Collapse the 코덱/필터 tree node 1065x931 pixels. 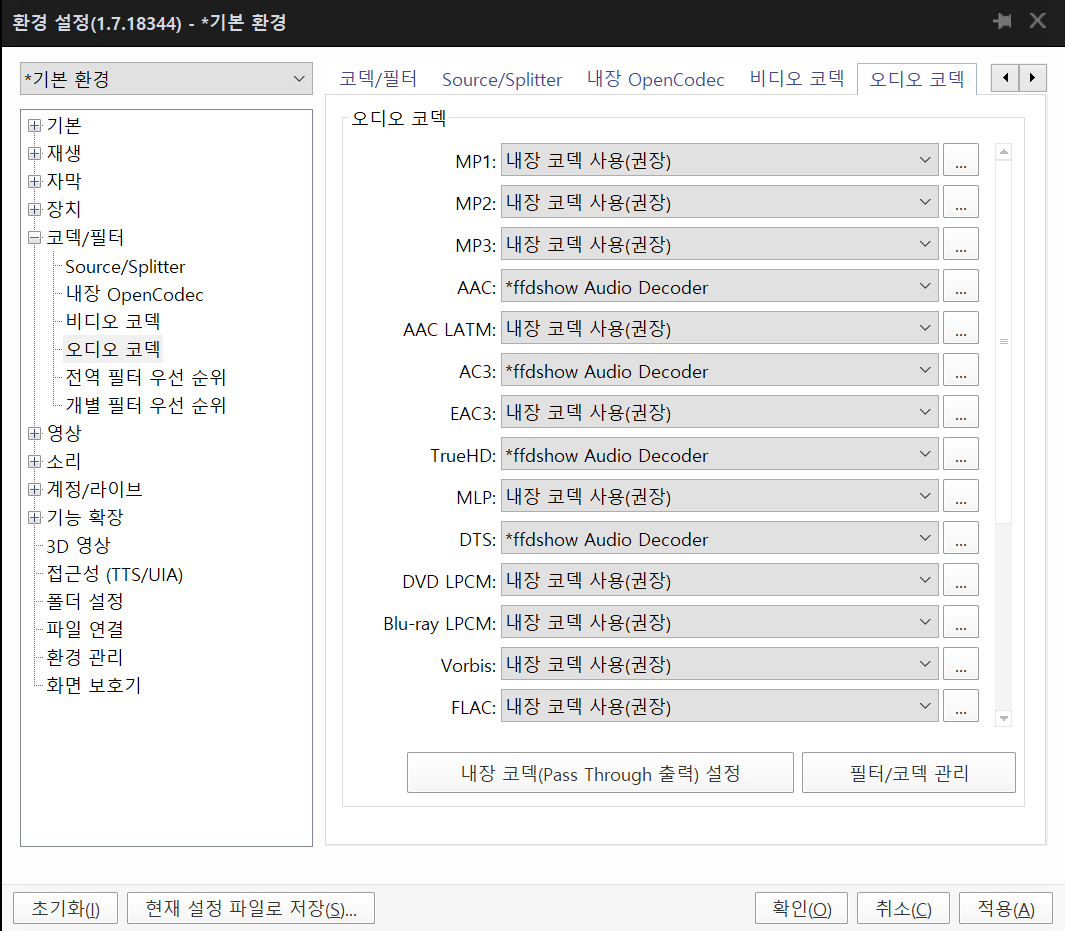(x=35, y=238)
